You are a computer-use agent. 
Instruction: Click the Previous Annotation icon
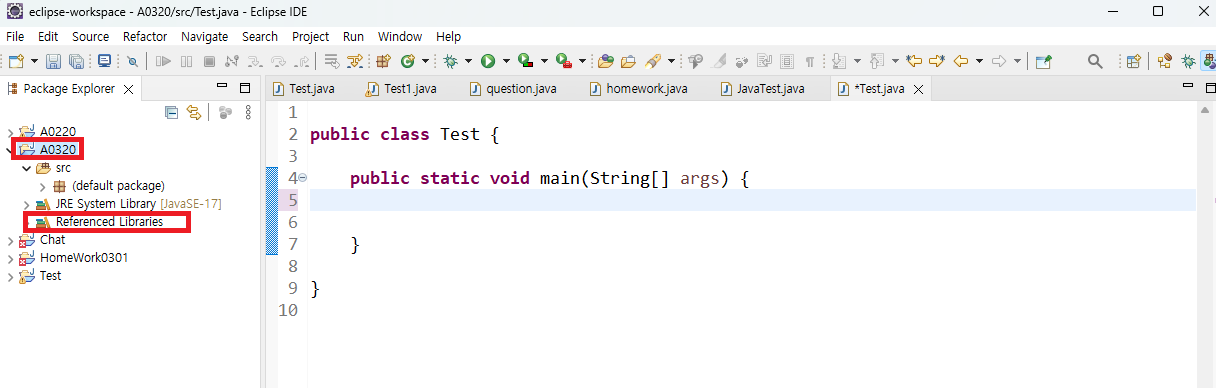(x=877, y=61)
